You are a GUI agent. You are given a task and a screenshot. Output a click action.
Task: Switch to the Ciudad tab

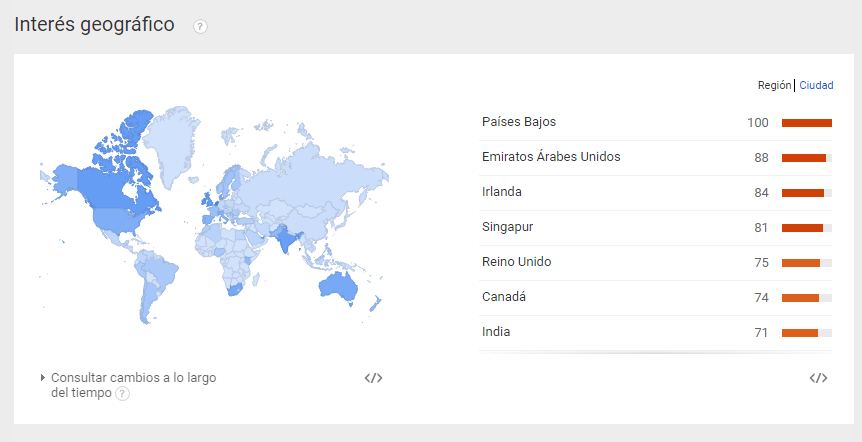[x=816, y=86]
